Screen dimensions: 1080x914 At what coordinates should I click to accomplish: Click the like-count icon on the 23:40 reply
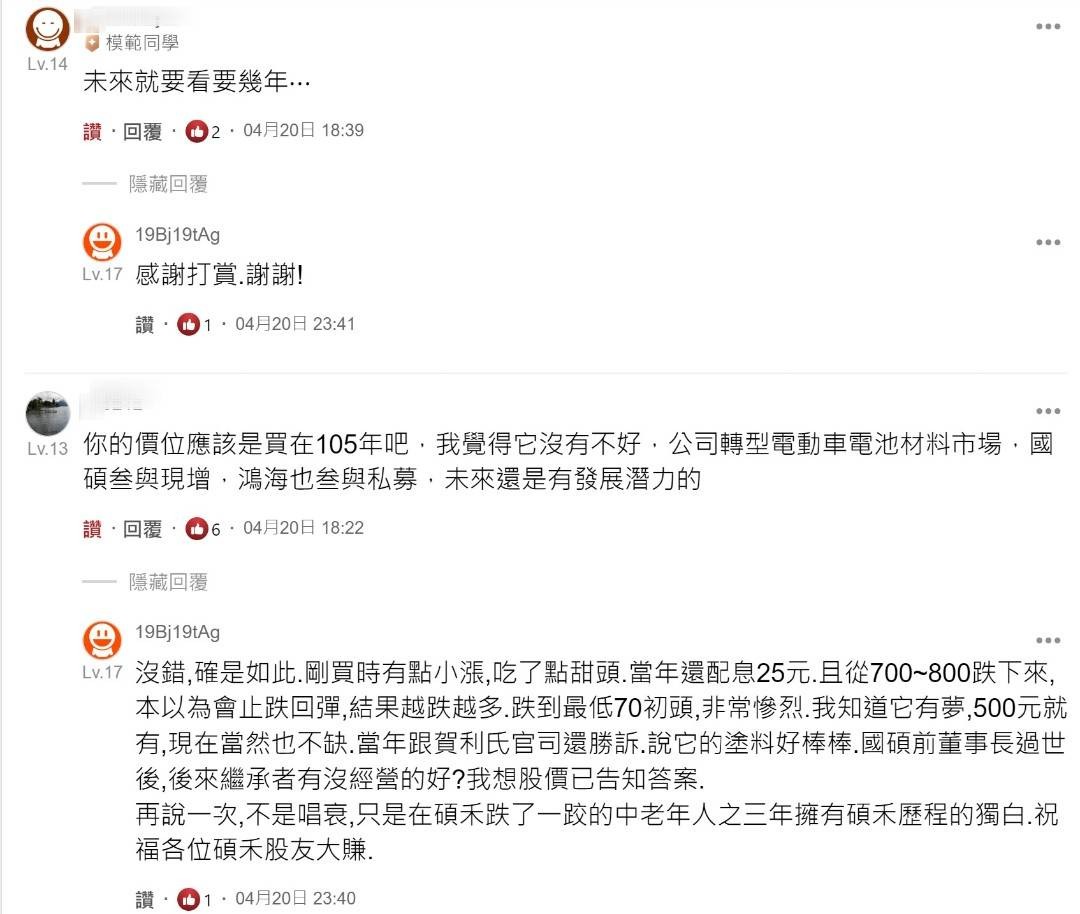point(189,899)
